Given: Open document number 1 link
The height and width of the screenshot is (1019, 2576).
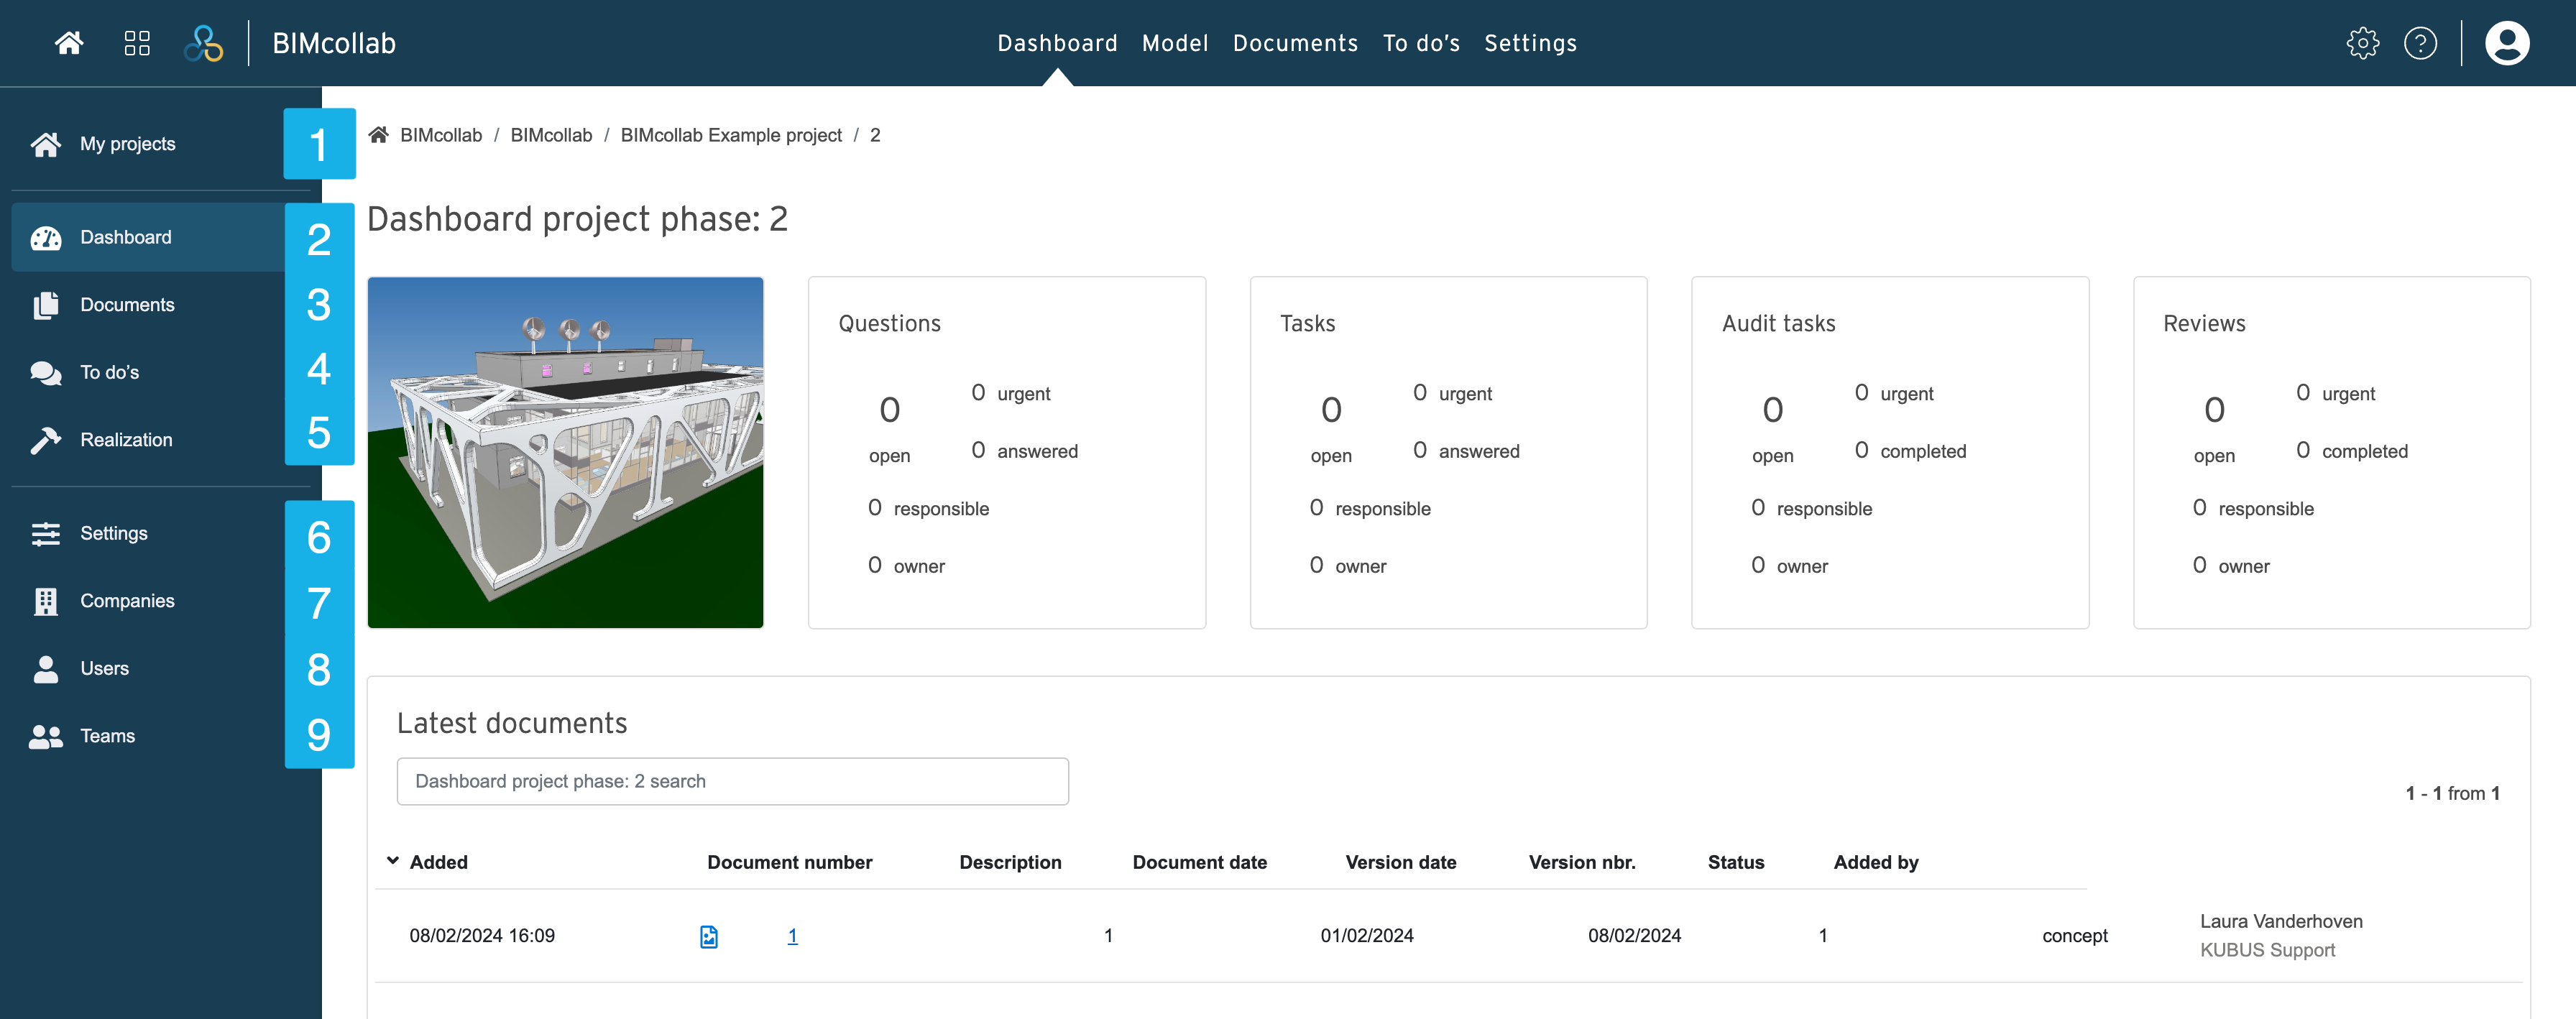Looking at the screenshot, I should pyautogui.click(x=792, y=936).
